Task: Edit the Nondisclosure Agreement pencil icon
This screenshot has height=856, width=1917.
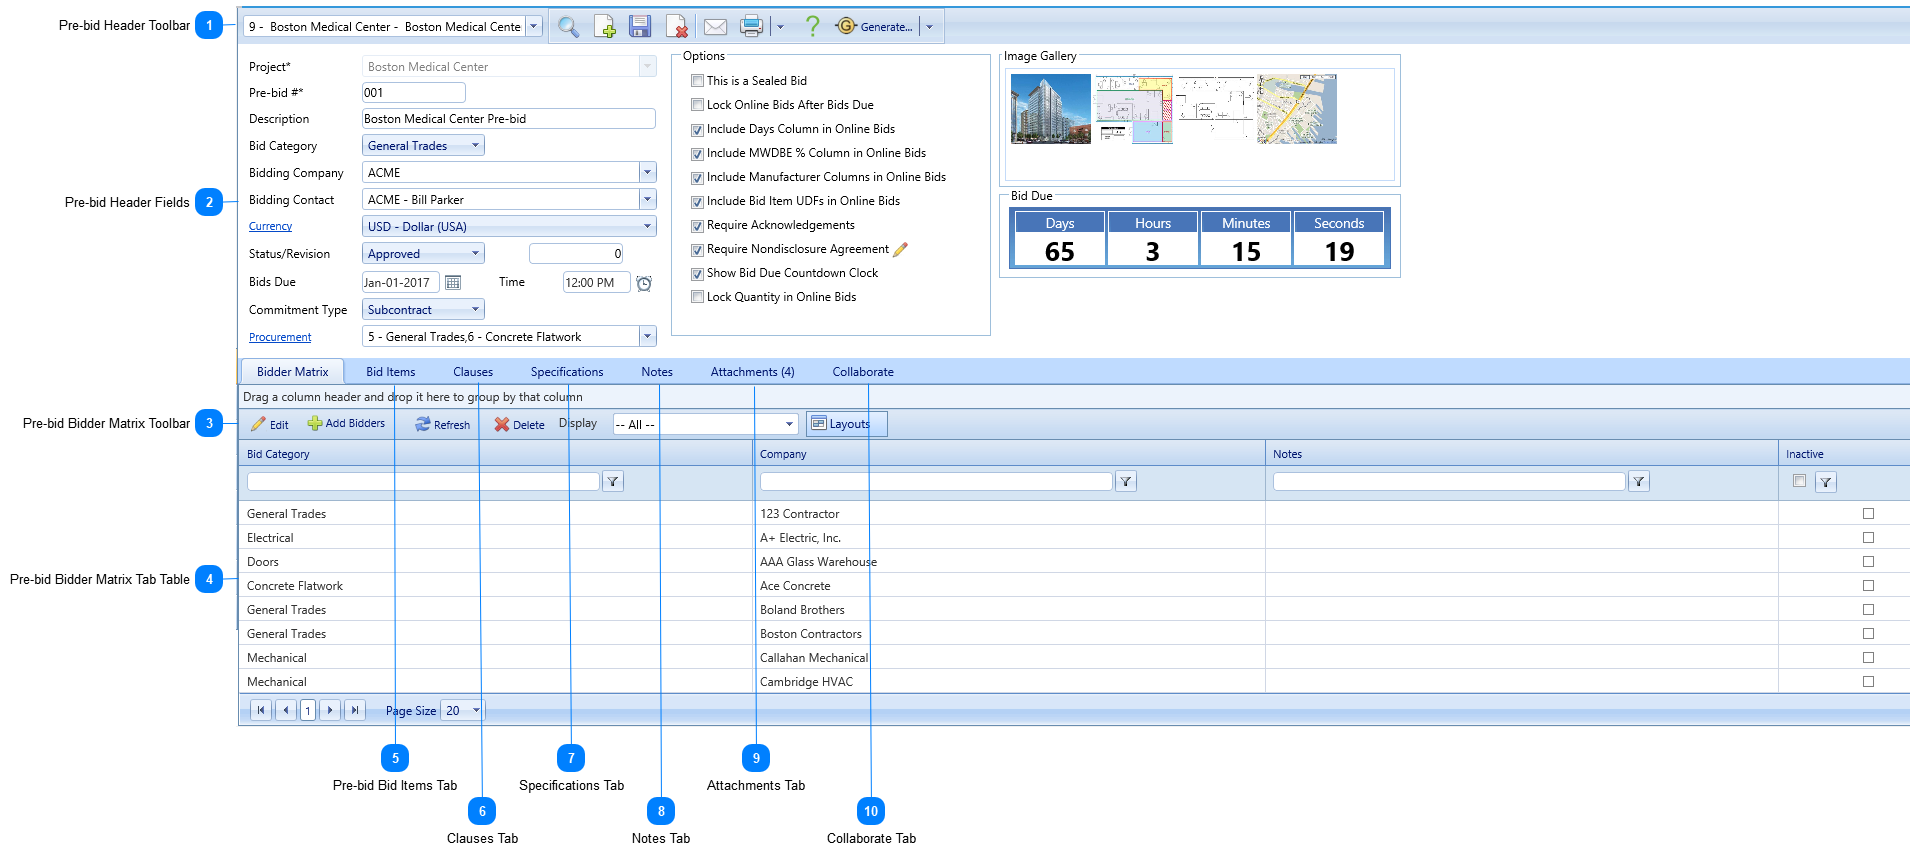Action: coord(900,249)
